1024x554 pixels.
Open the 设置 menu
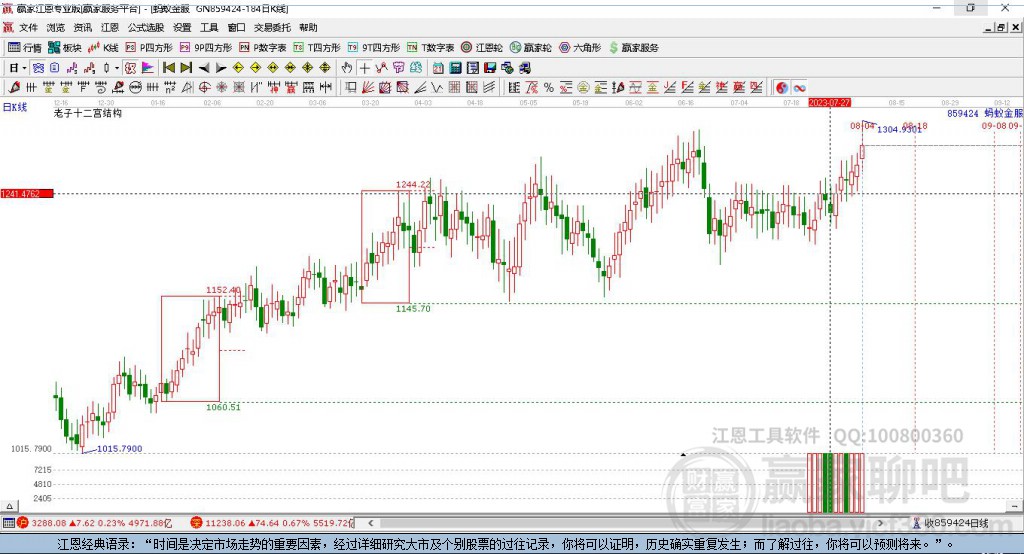click(182, 27)
